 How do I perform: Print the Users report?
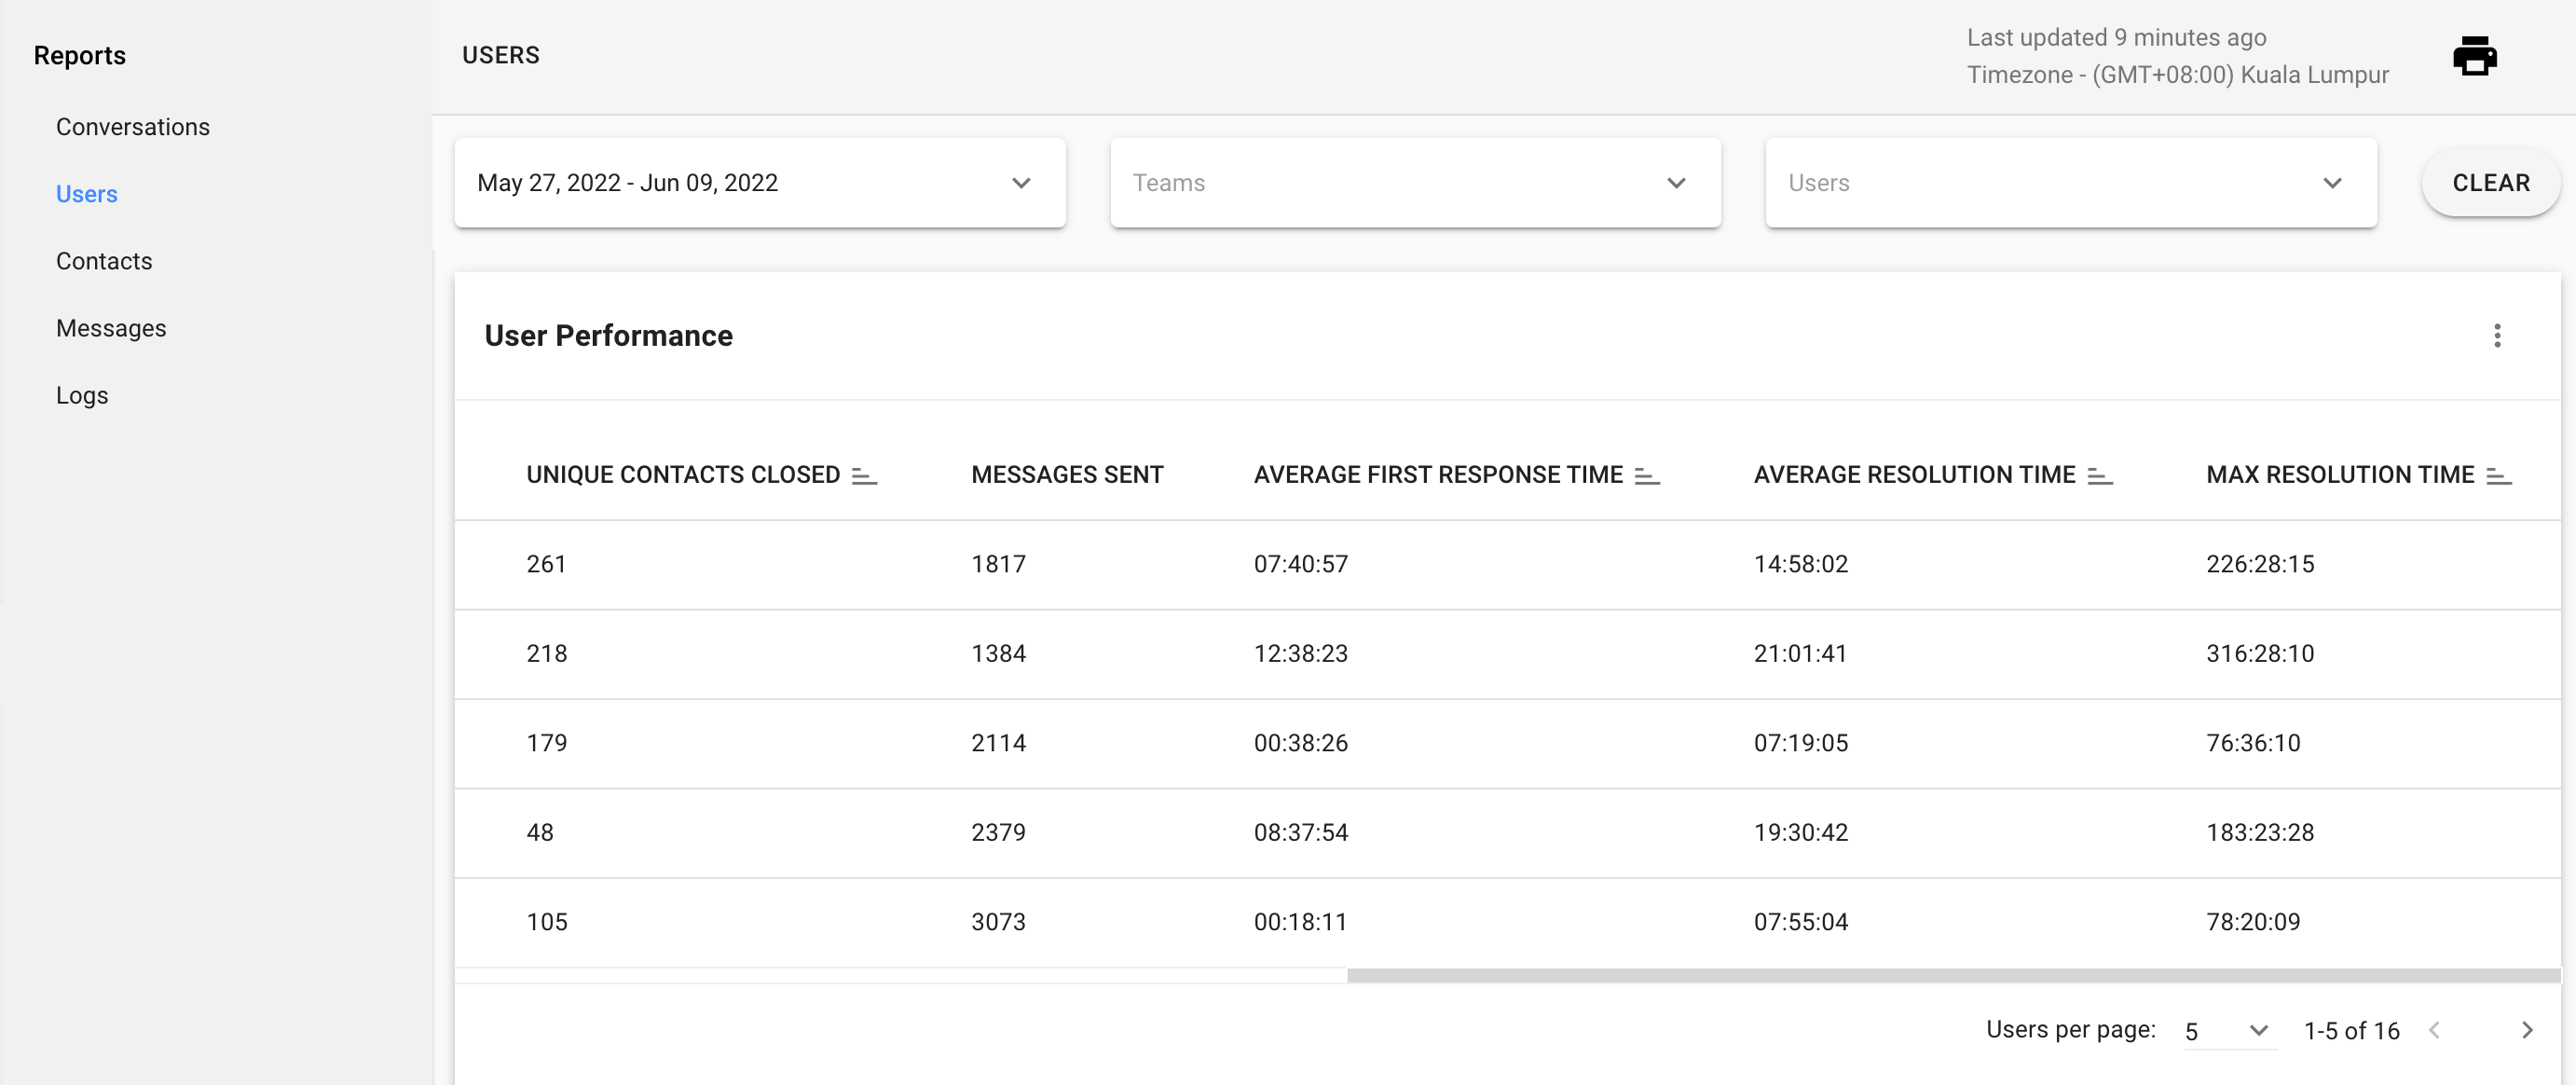tap(2474, 56)
